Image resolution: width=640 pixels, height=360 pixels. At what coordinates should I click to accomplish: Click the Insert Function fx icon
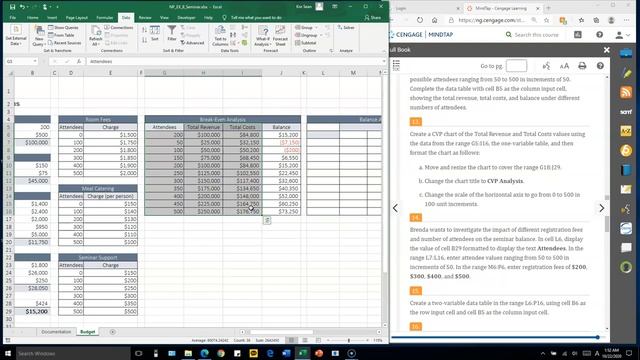79,61
